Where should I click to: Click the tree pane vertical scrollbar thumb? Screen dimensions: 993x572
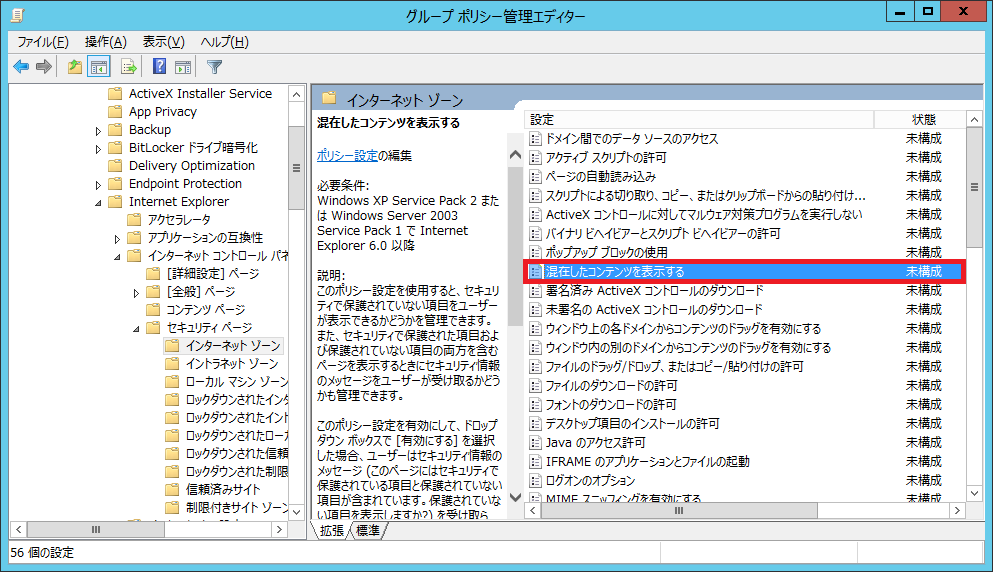[x=296, y=168]
